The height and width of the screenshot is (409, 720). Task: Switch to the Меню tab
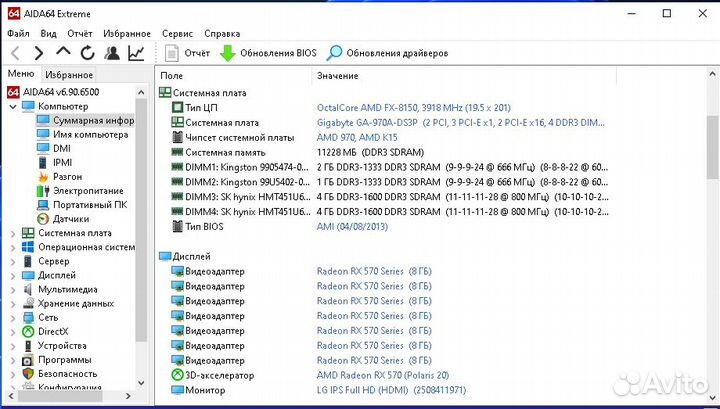click(x=21, y=74)
